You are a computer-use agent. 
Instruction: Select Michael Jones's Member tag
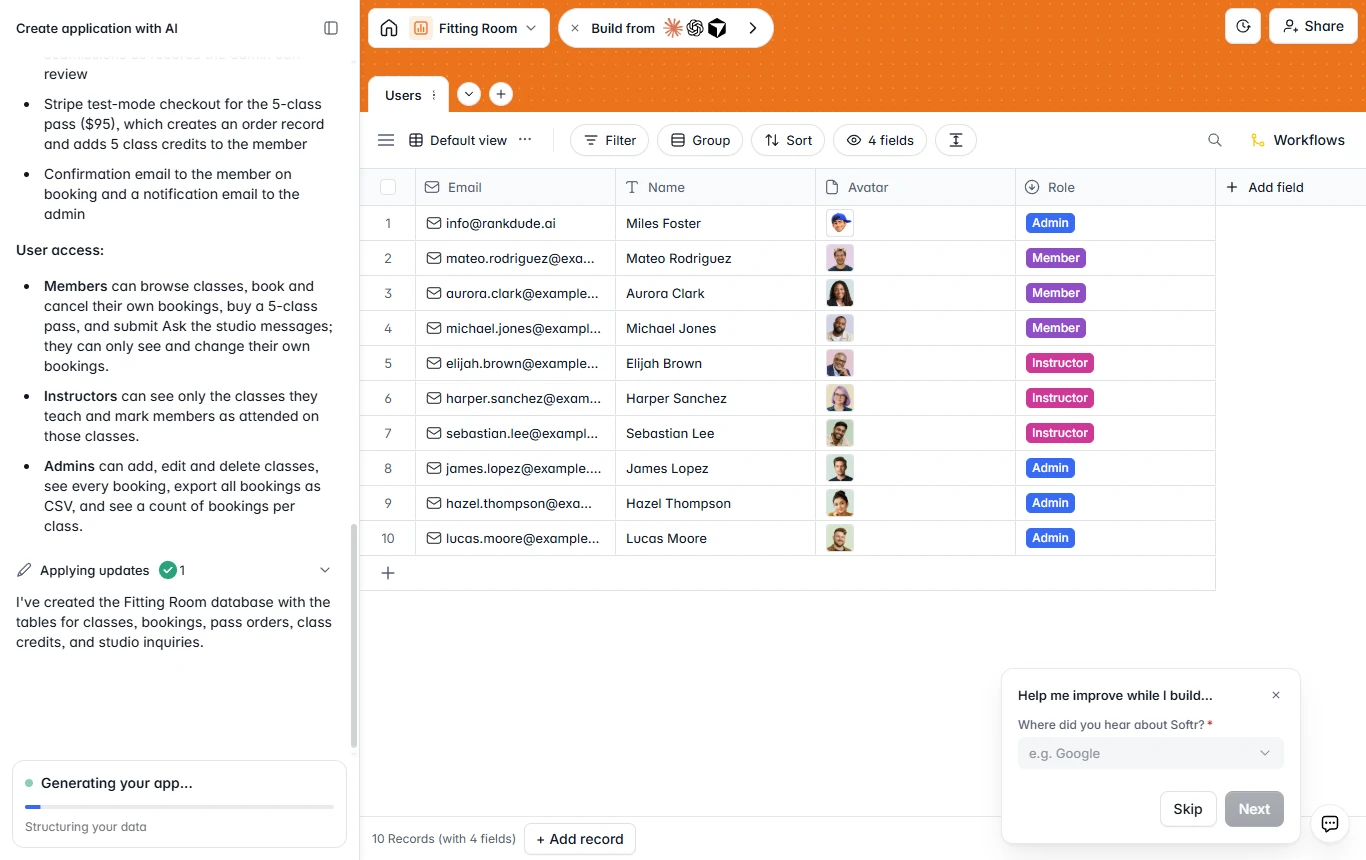click(x=1056, y=328)
